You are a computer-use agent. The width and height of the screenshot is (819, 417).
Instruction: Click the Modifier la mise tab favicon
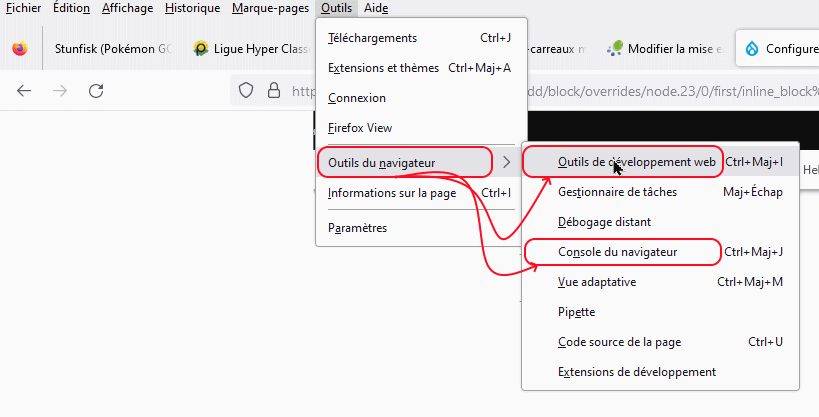(615, 49)
